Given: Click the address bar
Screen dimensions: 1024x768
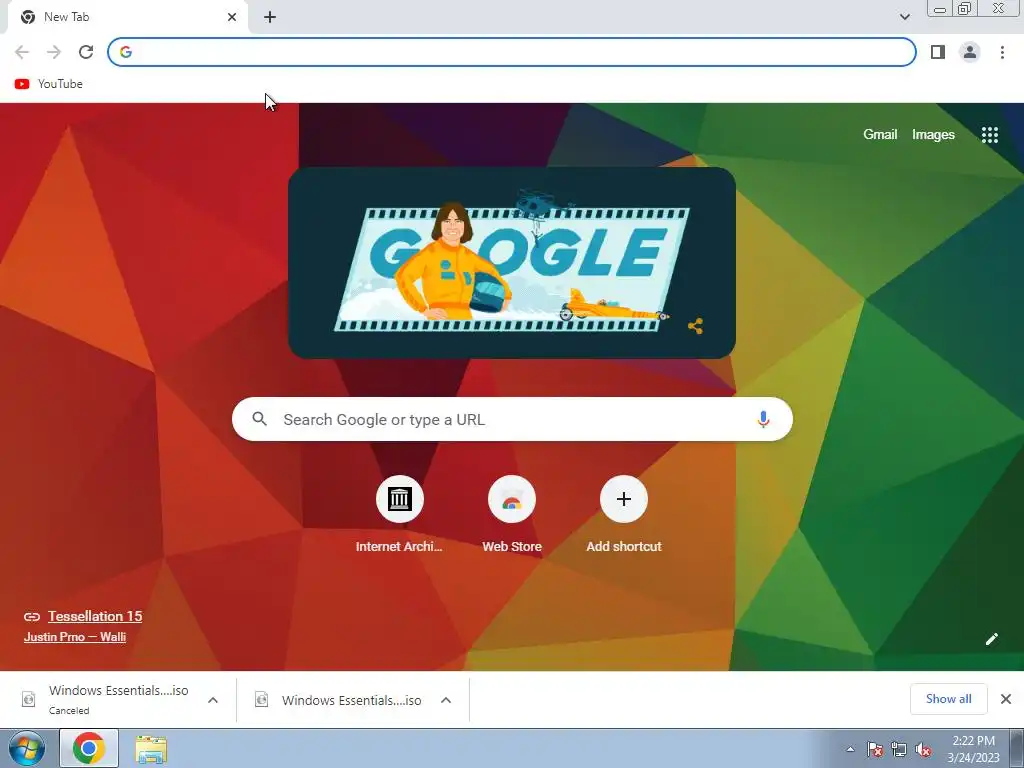Looking at the screenshot, I should click(x=512, y=52).
